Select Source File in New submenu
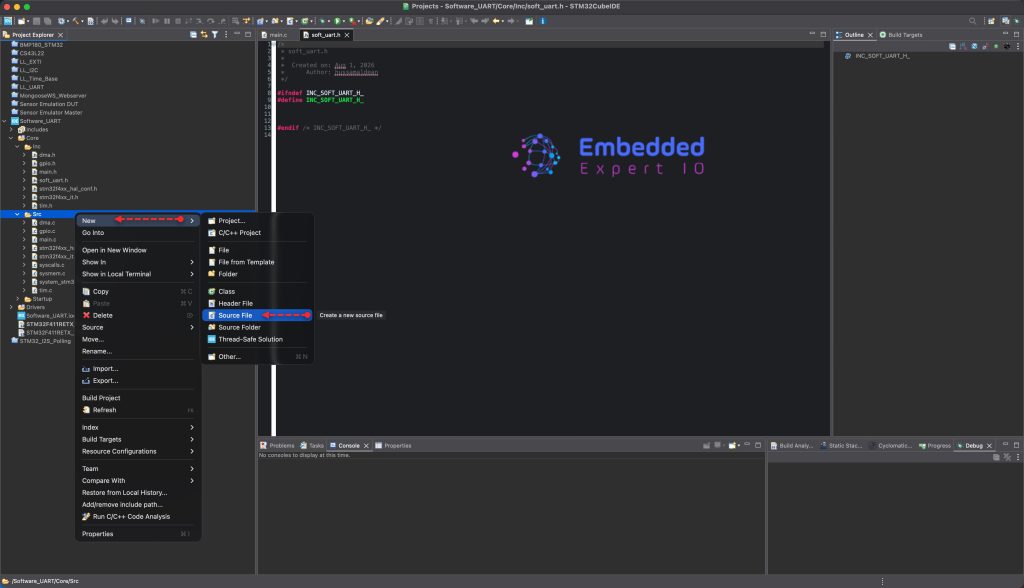 point(257,315)
